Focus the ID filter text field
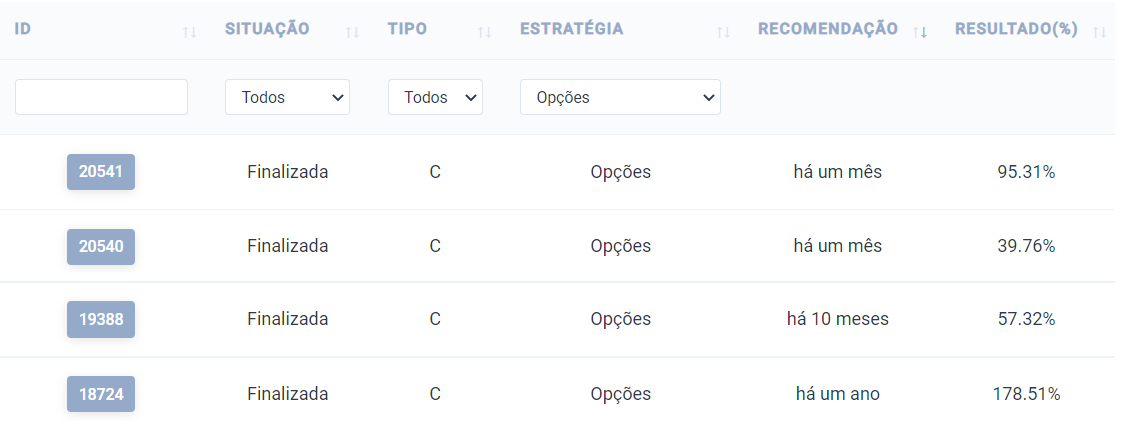Image resolution: width=1135 pixels, height=425 pixels. pyautogui.click(x=101, y=97)
